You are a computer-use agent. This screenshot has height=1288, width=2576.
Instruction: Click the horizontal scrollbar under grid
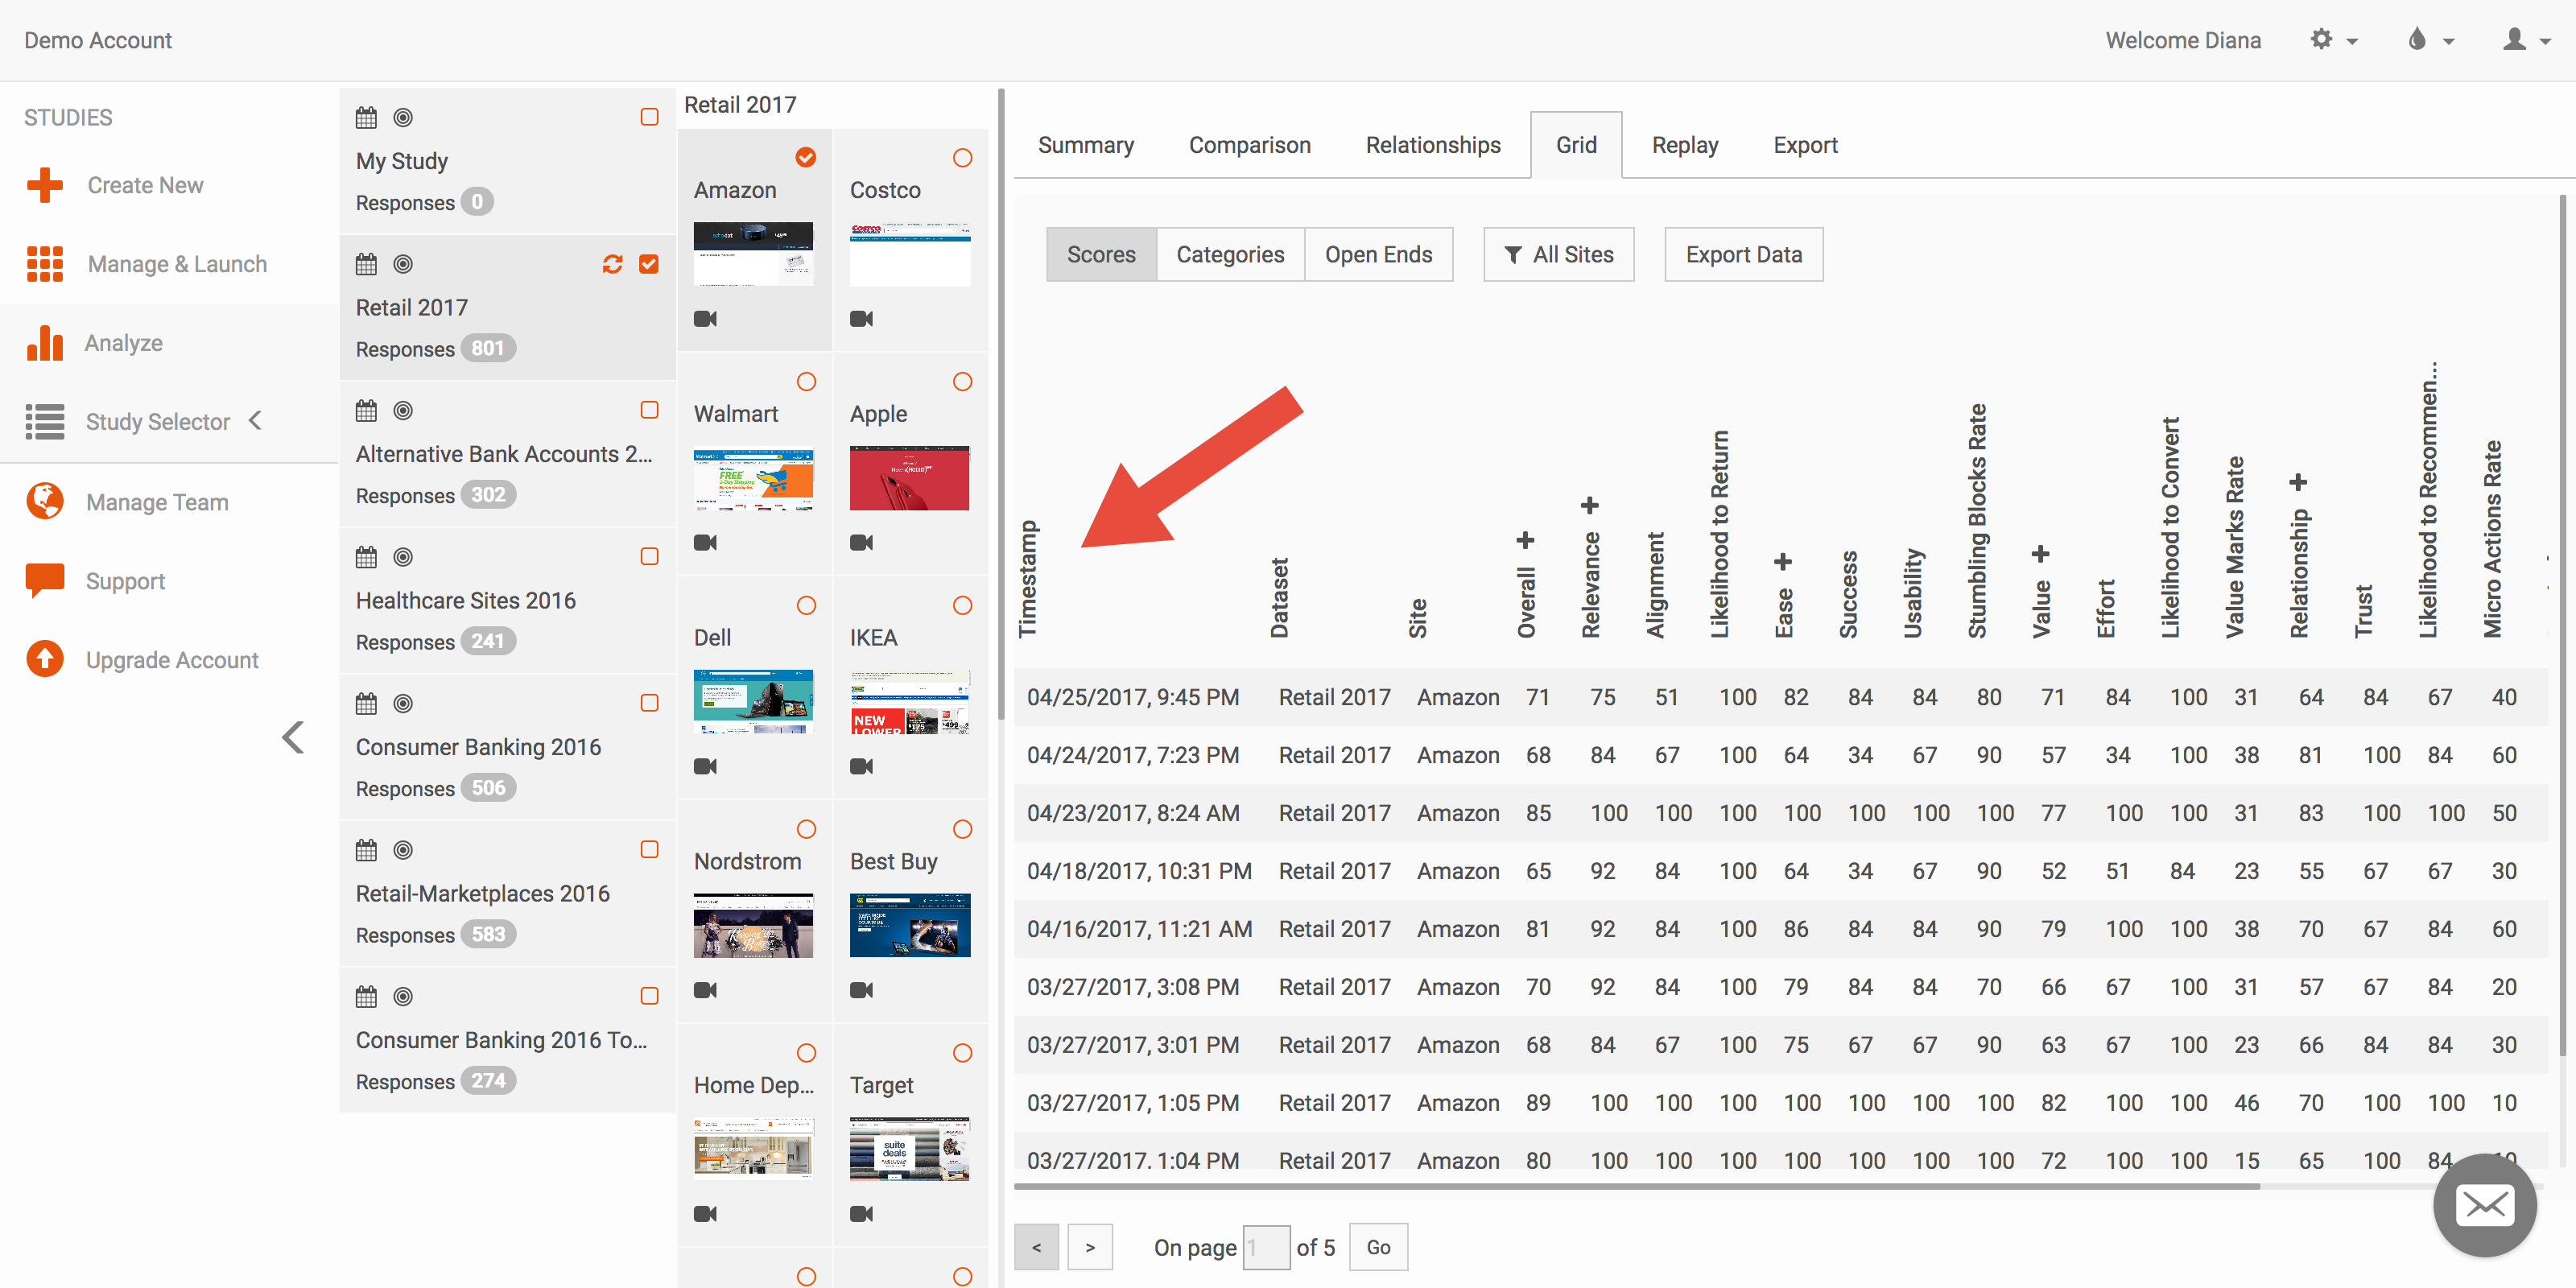tap(1636, 1186)
